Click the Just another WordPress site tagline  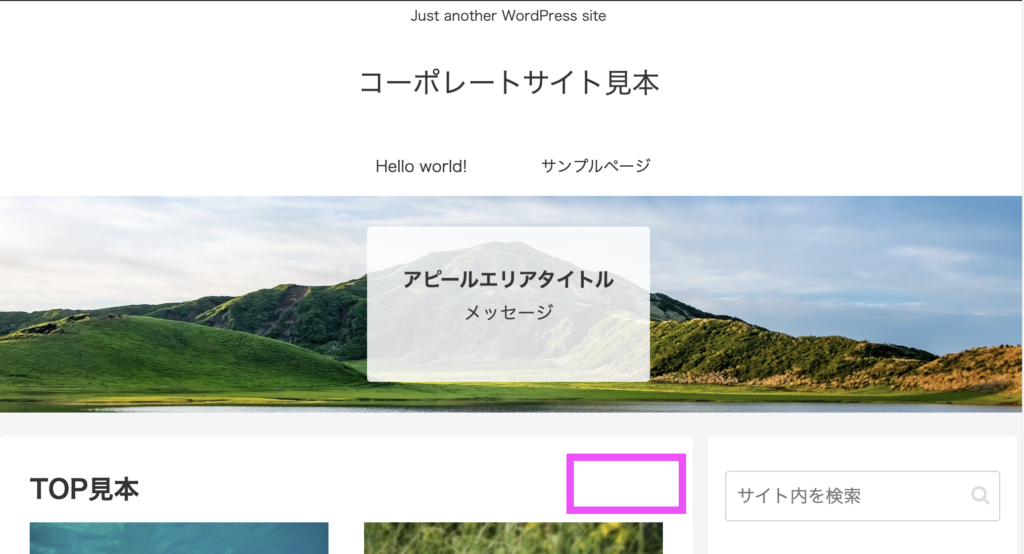coord(508,16)
